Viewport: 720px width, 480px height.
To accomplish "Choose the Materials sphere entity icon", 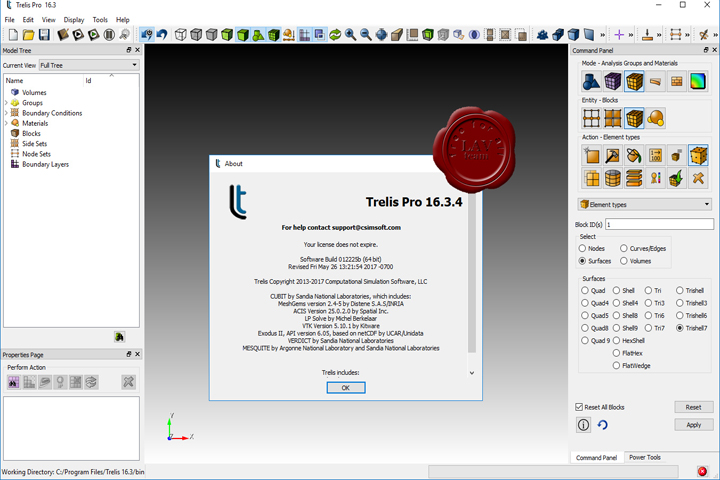I will click(655, 118).
